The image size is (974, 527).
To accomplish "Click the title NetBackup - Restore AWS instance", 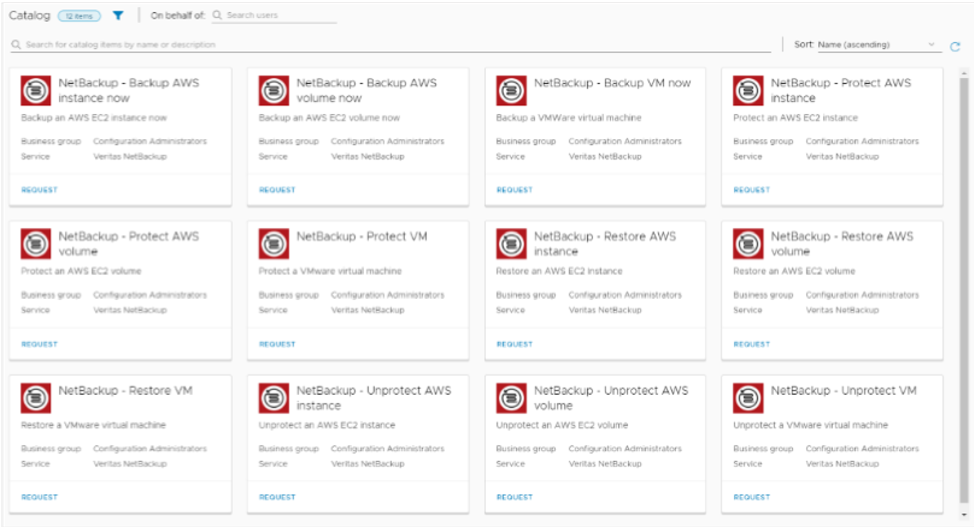I will (605, 244).
